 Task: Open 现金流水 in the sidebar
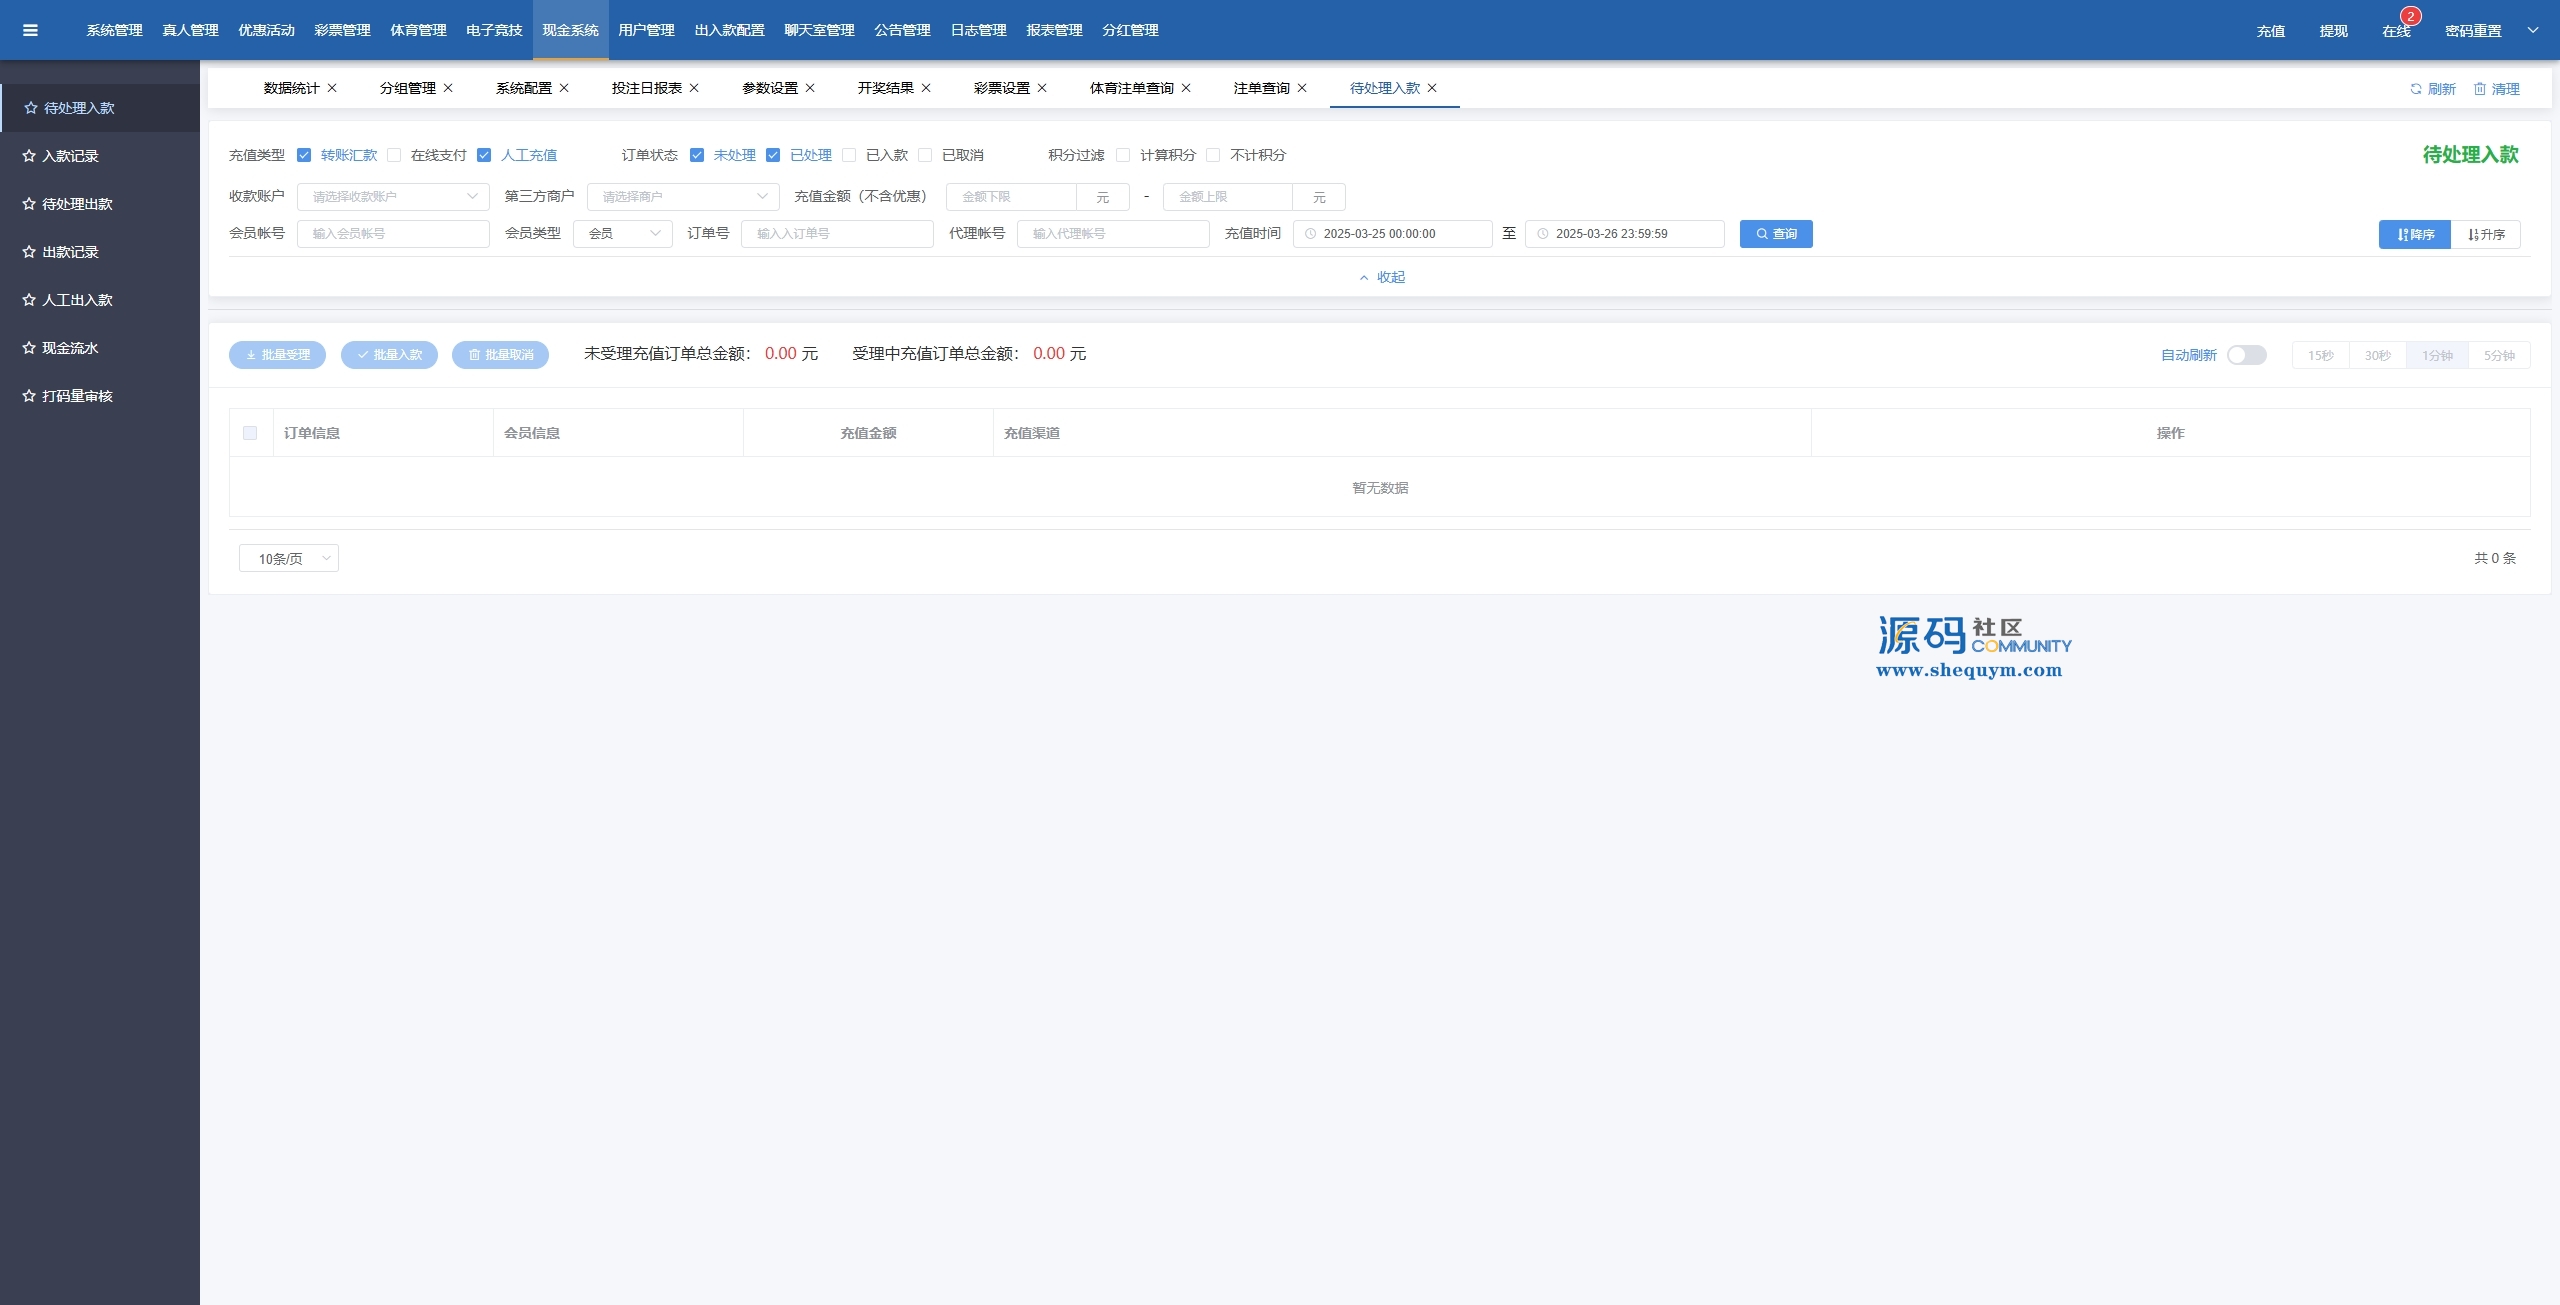(70, 348)
